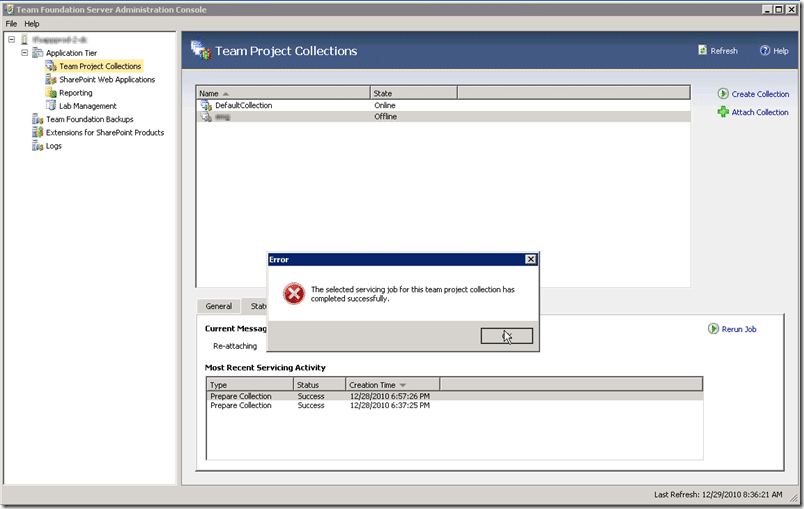Viewport: 804px width, 509px height.
Task: Open the Help menu
Action: (x=32, y=24)
